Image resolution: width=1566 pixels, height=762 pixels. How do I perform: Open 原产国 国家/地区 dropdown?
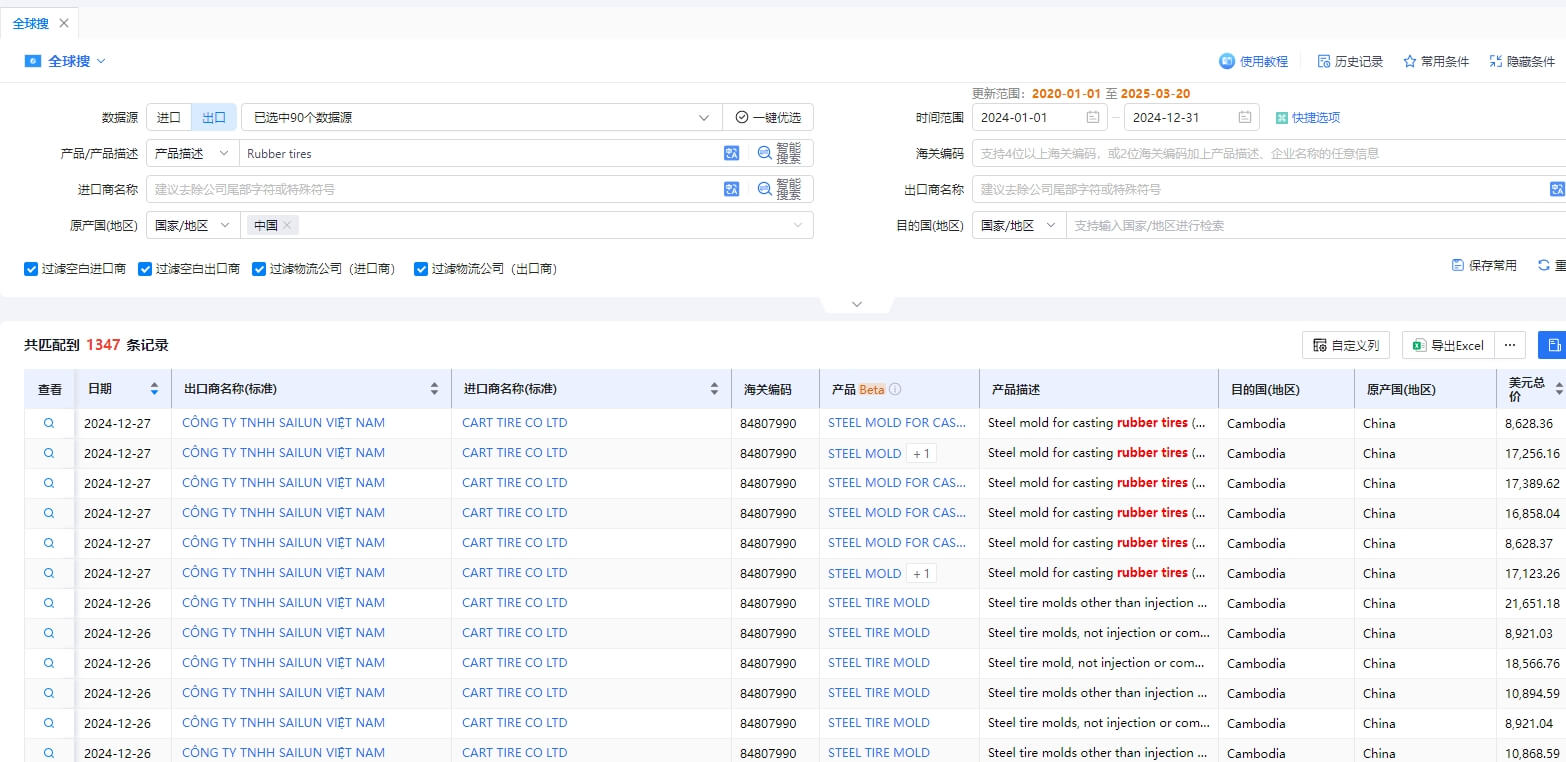click(x=192, y=225)
